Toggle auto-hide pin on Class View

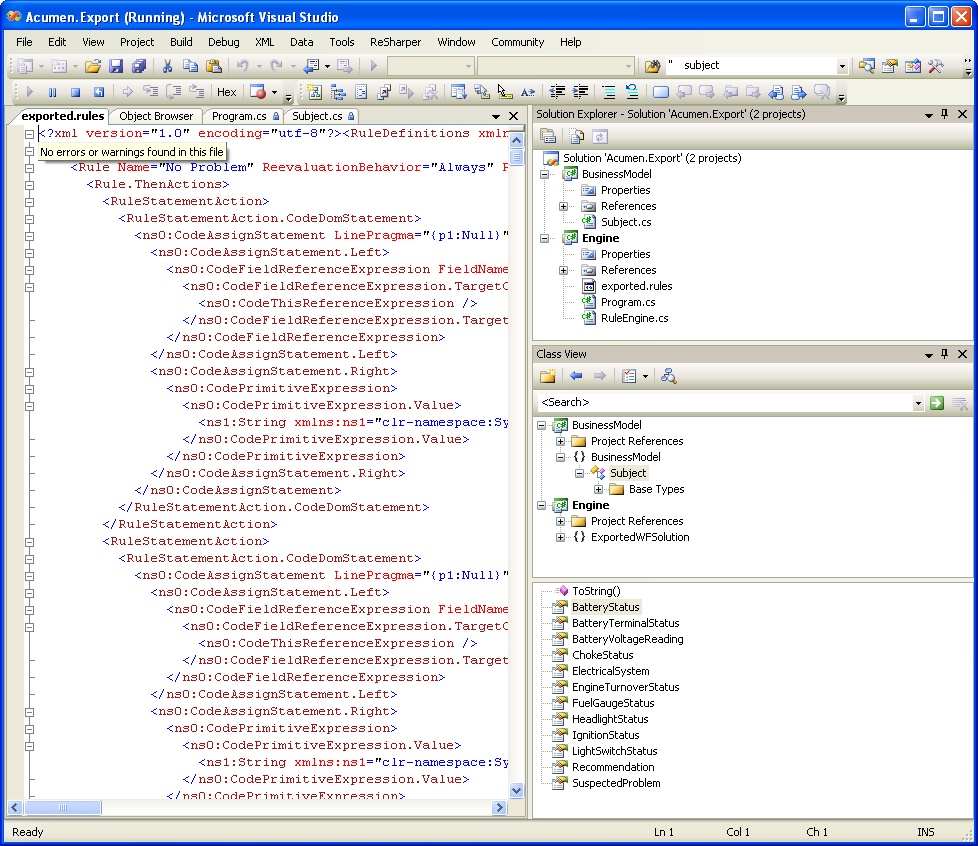tap(944, 354)
